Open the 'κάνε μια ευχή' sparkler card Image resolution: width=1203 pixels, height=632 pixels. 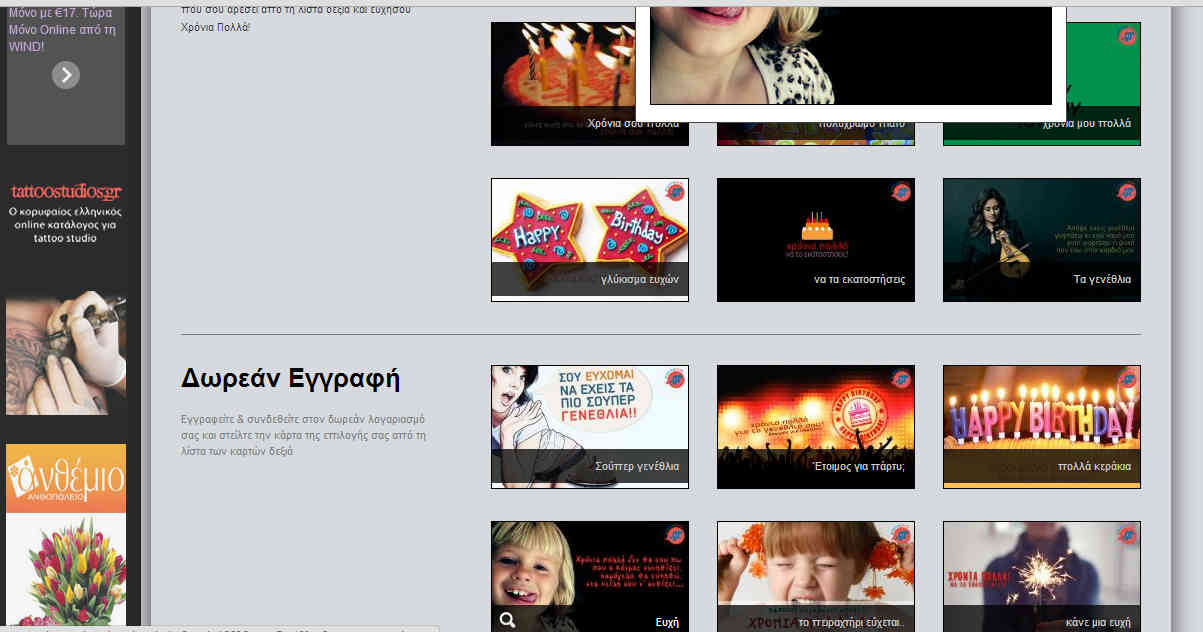[x=1042, y=576]
